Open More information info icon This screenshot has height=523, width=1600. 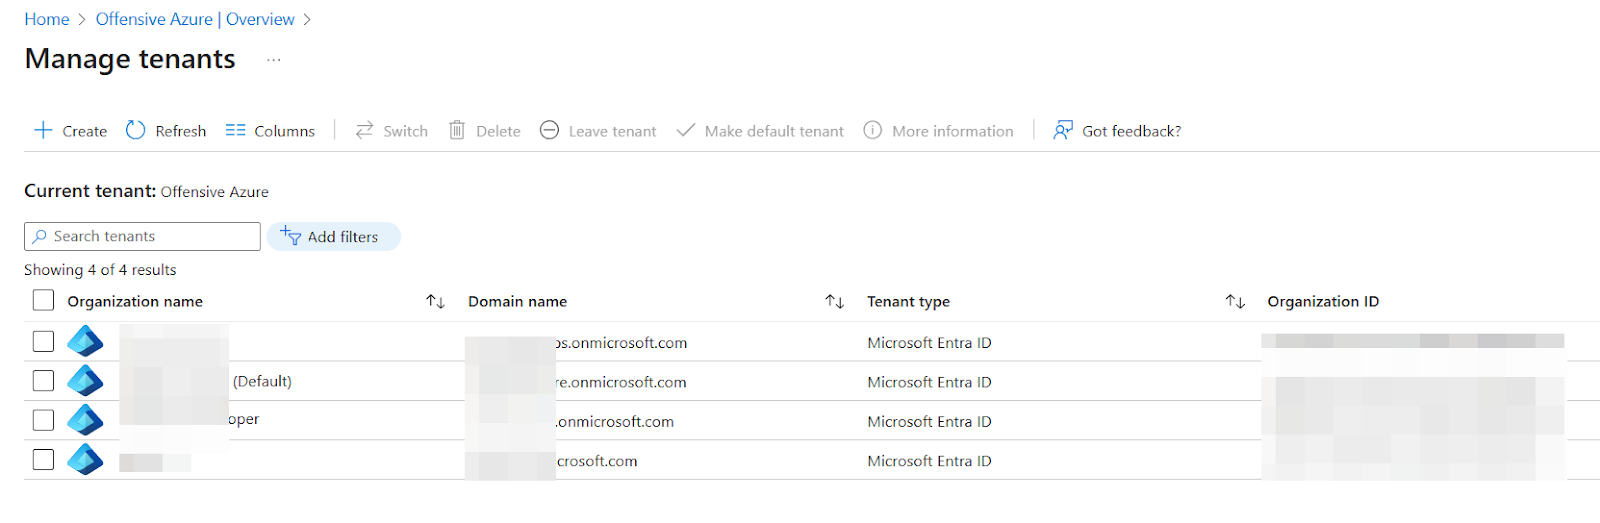873,130
